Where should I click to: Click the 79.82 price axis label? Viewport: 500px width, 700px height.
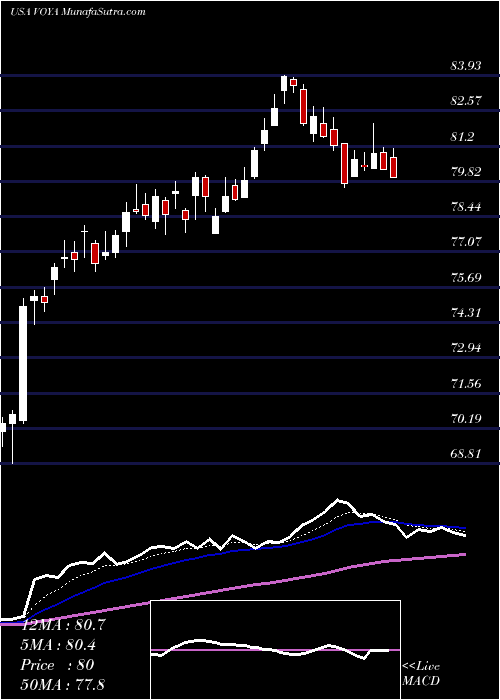click(466, 172)
